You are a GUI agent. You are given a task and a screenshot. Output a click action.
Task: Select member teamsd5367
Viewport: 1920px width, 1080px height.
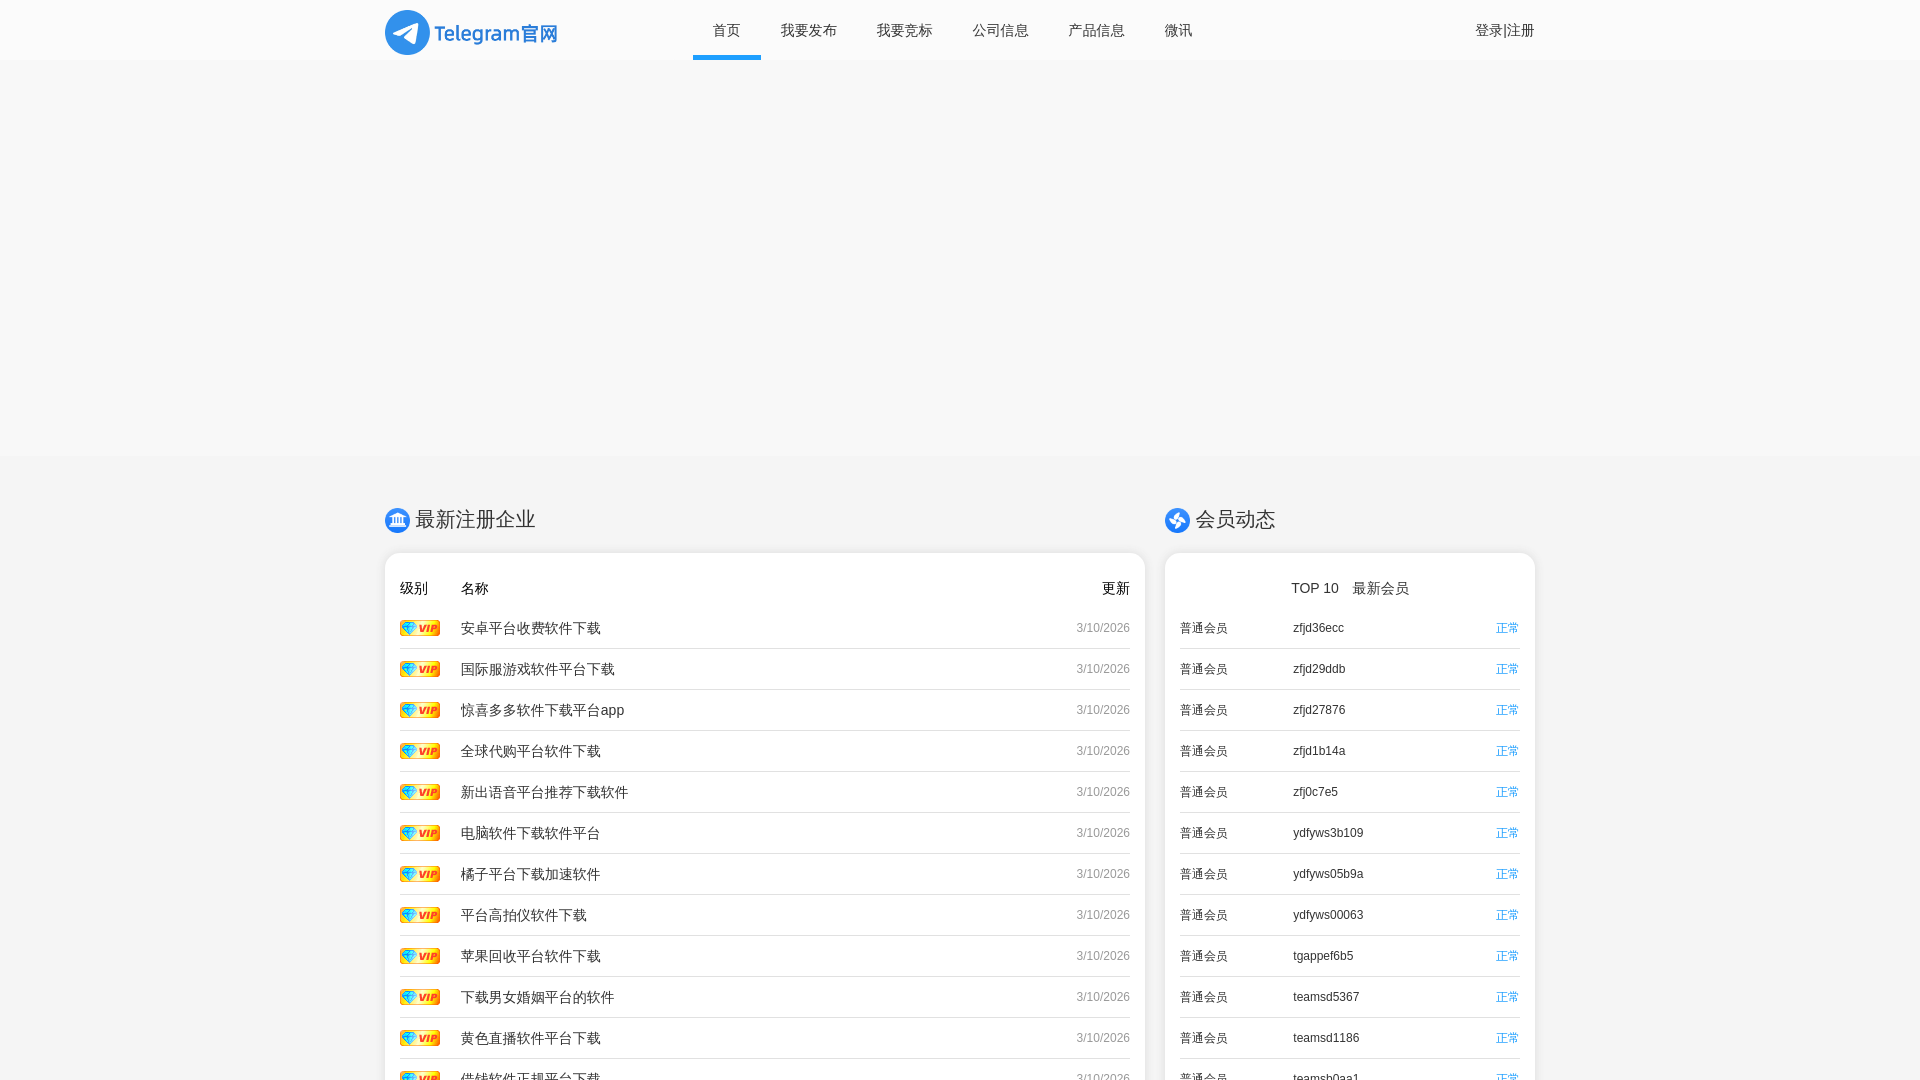click(x=1326, y=997)
